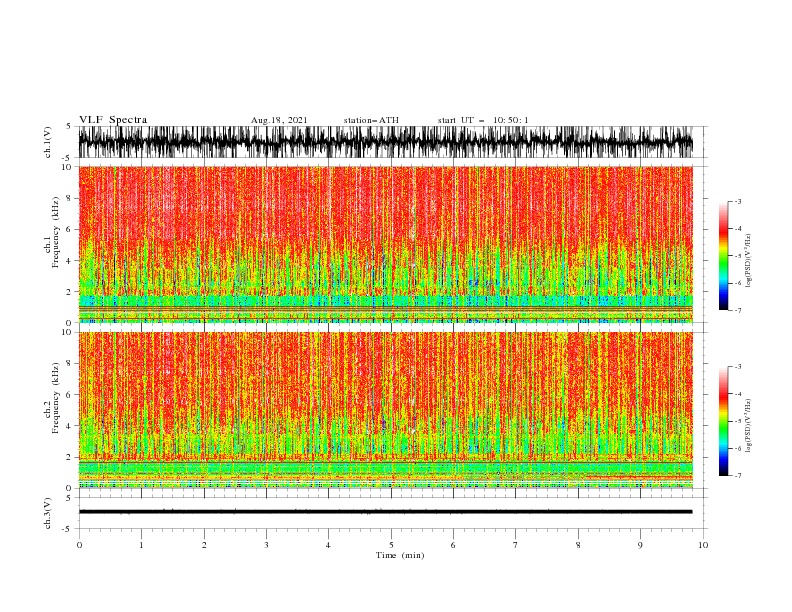Viewport: 792px width, 612px height.
Task: Click the ch.1 PSD color bar
Action: (x=723, y=256)
